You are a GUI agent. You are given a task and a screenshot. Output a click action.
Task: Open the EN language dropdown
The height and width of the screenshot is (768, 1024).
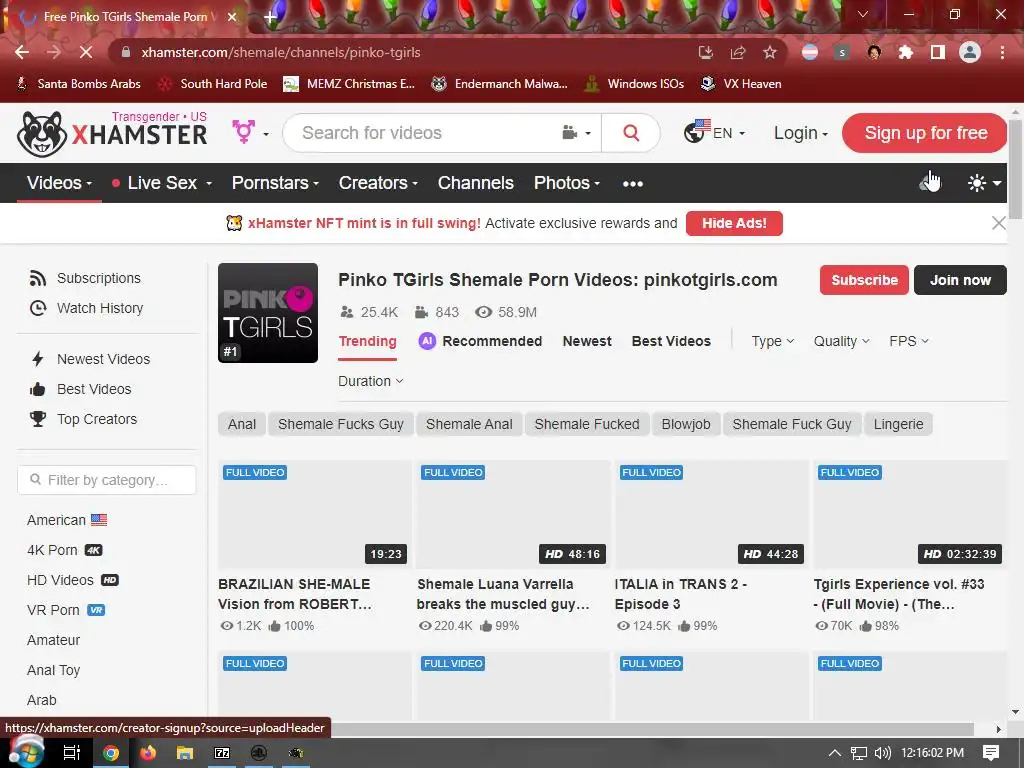tap(714, 133)
